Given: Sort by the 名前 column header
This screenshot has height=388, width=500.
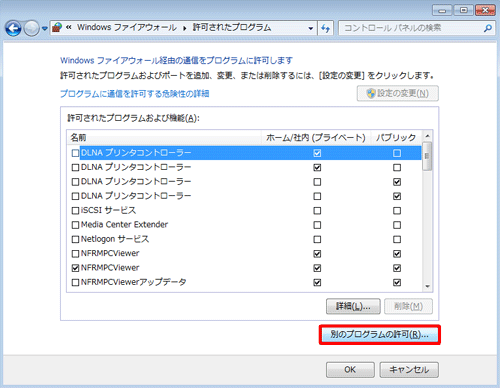Looking at the screenshot, I should click(164, 137).
